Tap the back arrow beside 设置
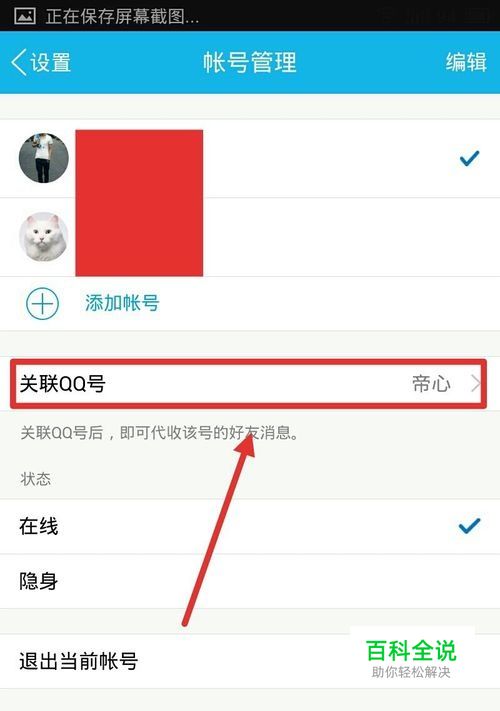Viewport: 500px width, 711px height. (x=19, y=62)
